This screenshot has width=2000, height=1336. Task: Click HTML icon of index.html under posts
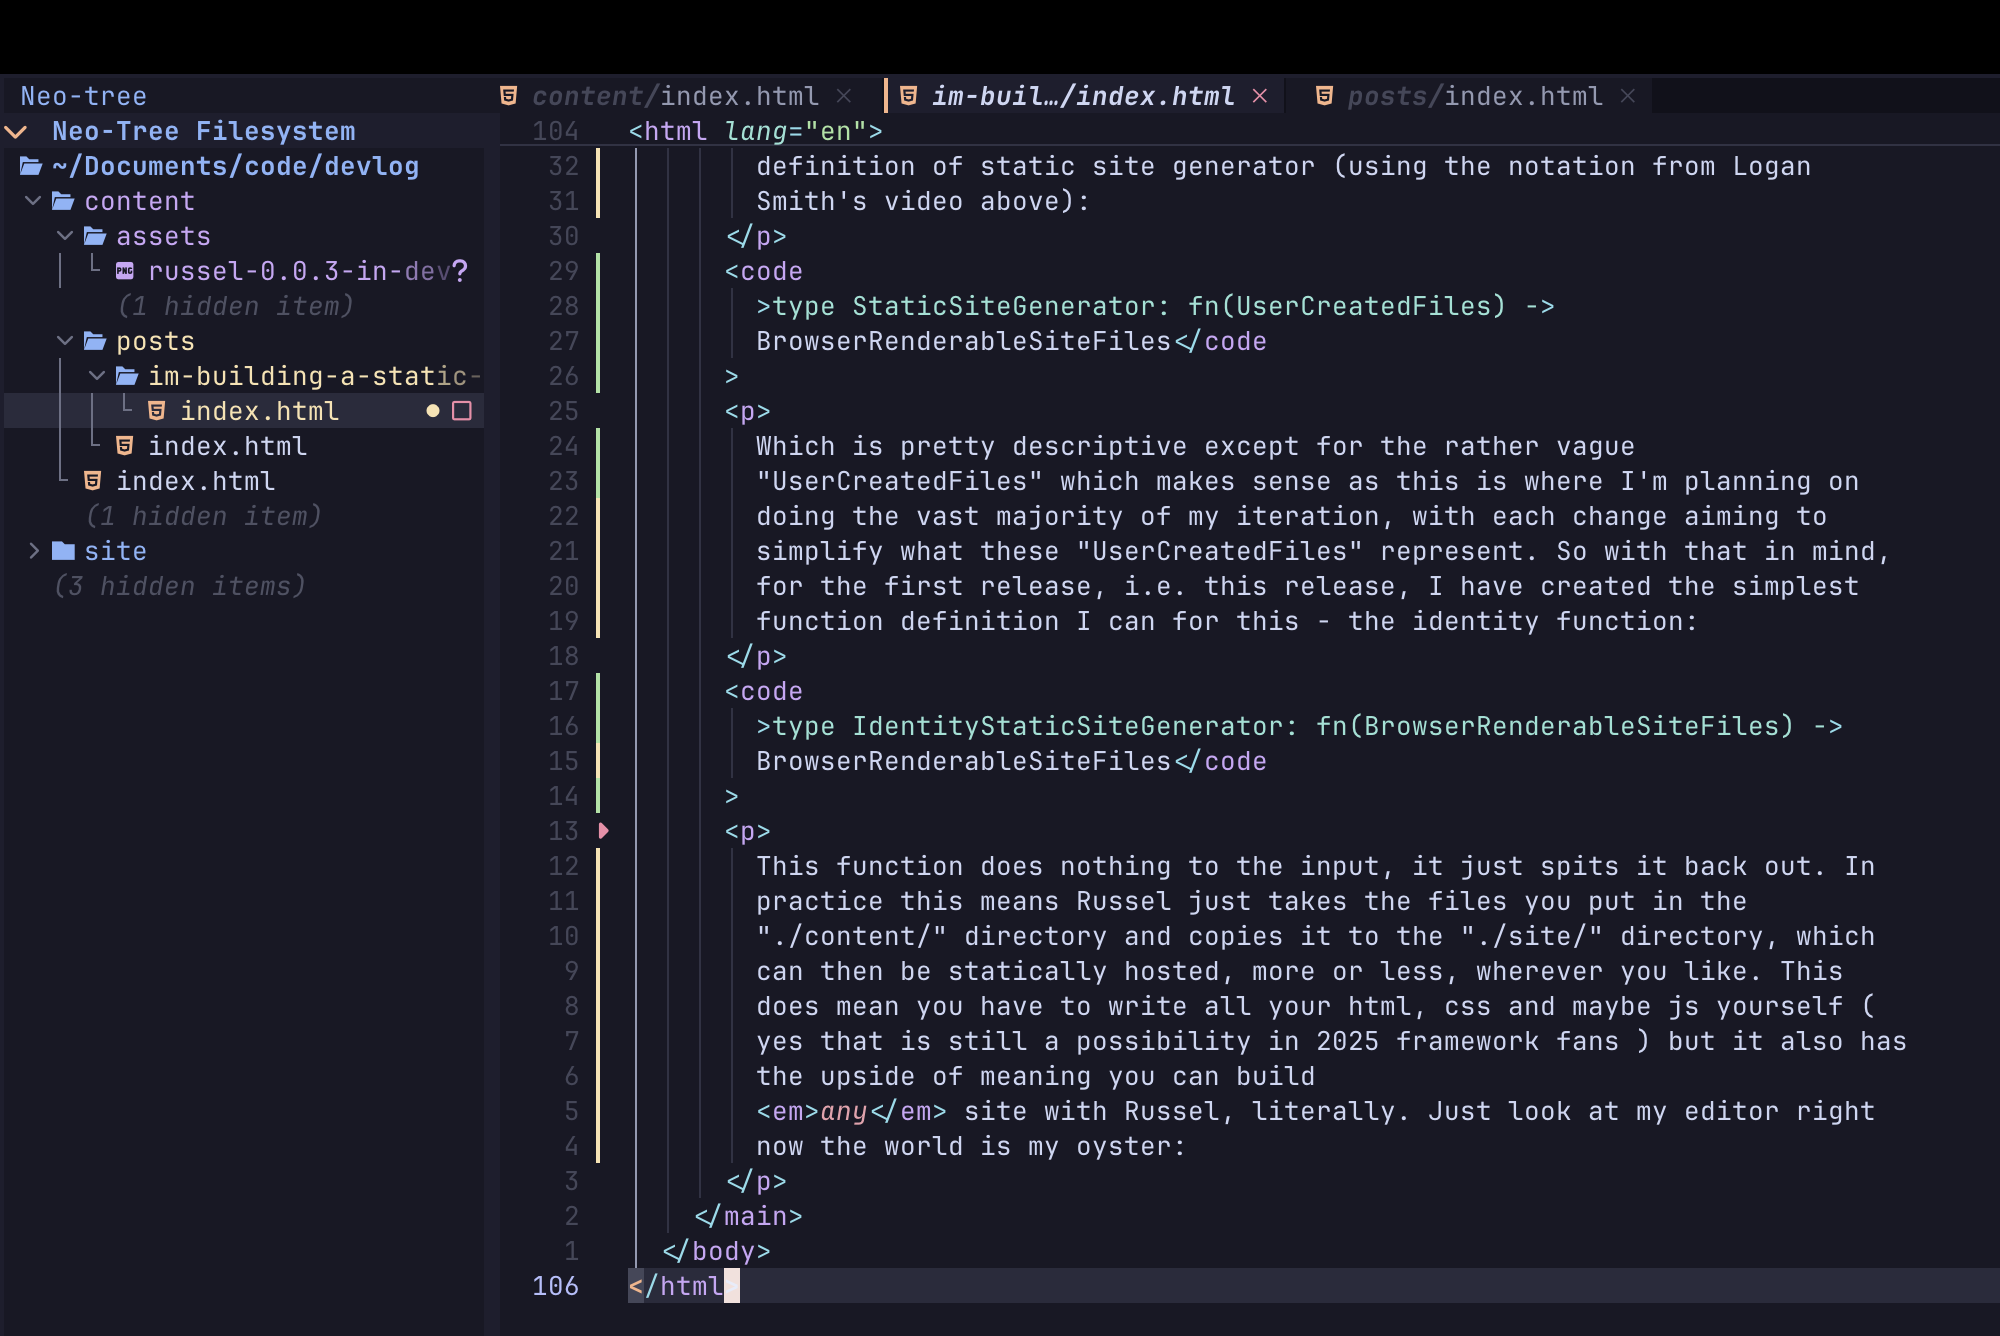point(125,446)
